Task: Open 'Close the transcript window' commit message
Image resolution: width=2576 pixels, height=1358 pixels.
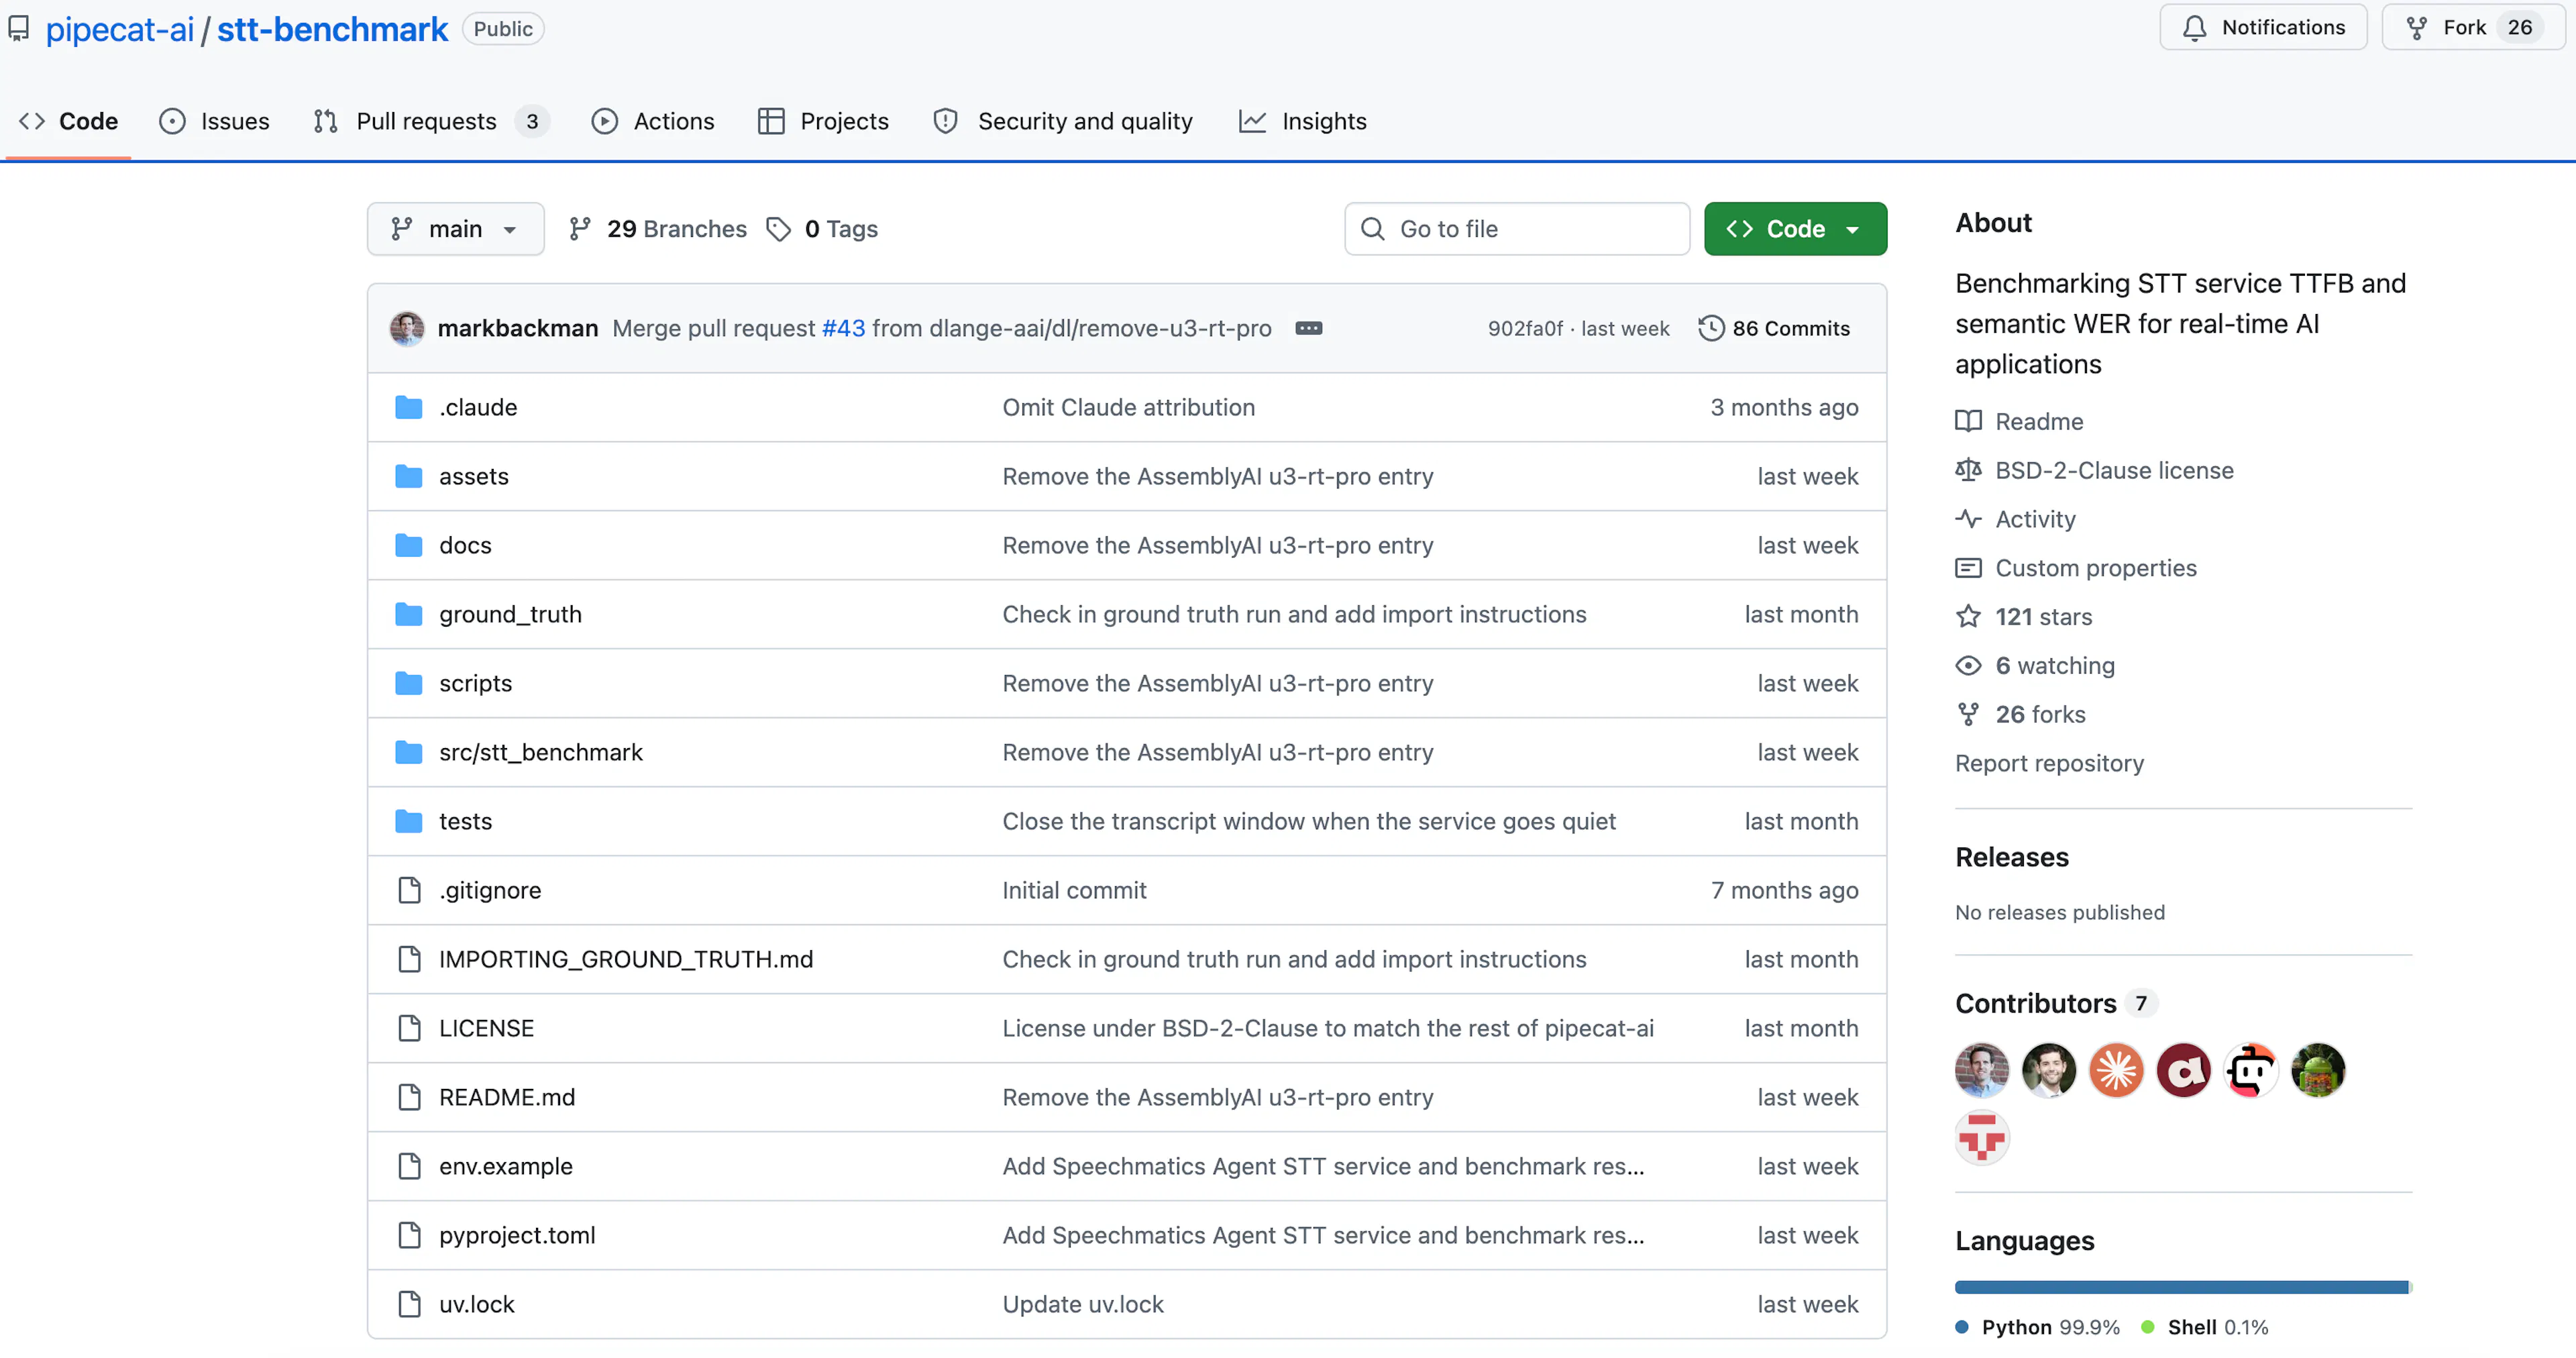Action: pyautogui.click(x=1308, y=821)
